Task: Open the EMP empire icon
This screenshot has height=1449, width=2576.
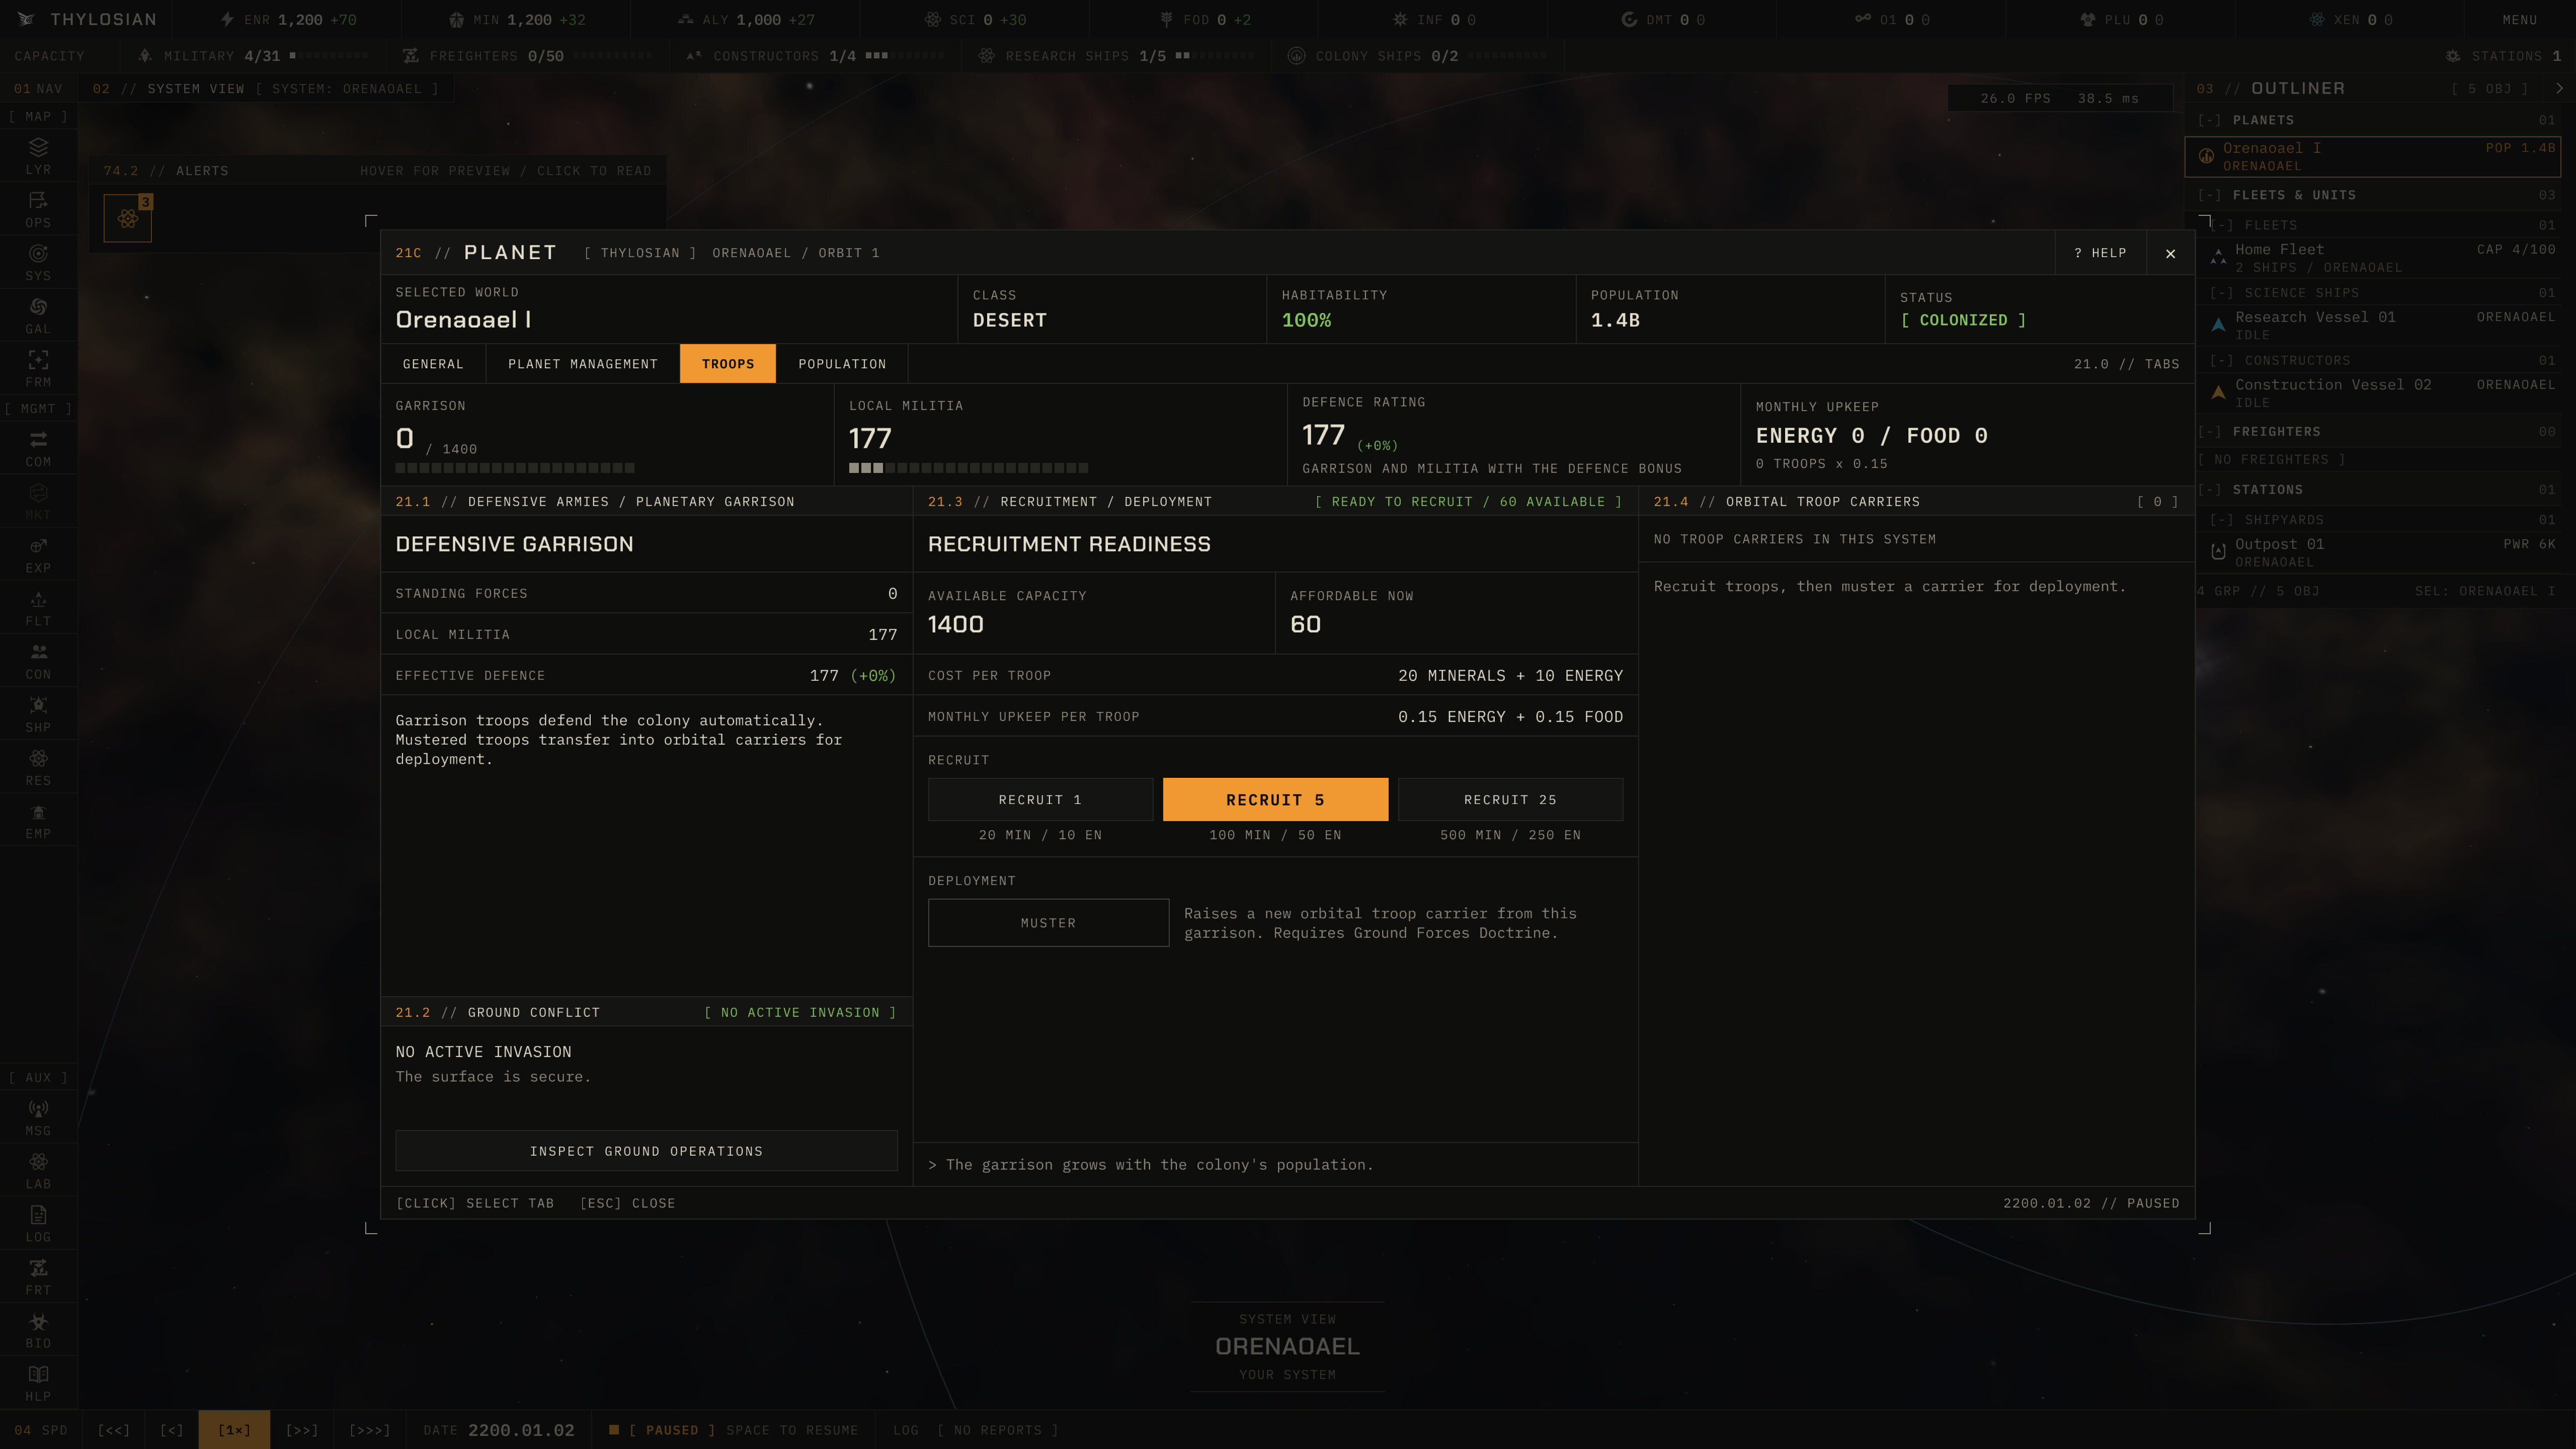Action: coord(38,820)
